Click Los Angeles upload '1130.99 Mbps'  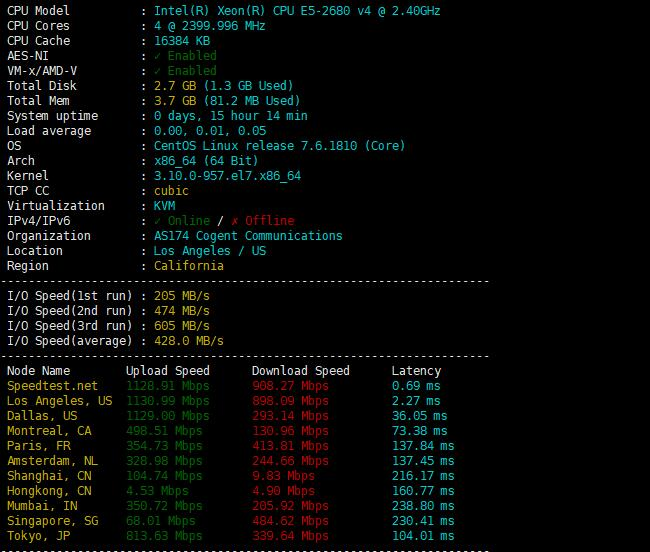168,401
